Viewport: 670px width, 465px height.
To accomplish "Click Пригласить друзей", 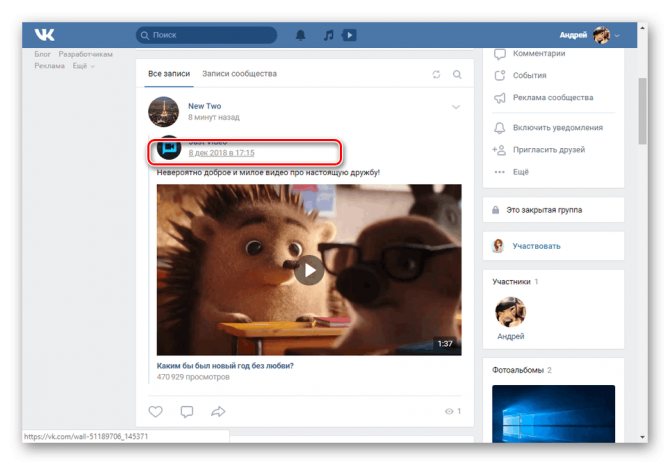I will click(549, 150).
